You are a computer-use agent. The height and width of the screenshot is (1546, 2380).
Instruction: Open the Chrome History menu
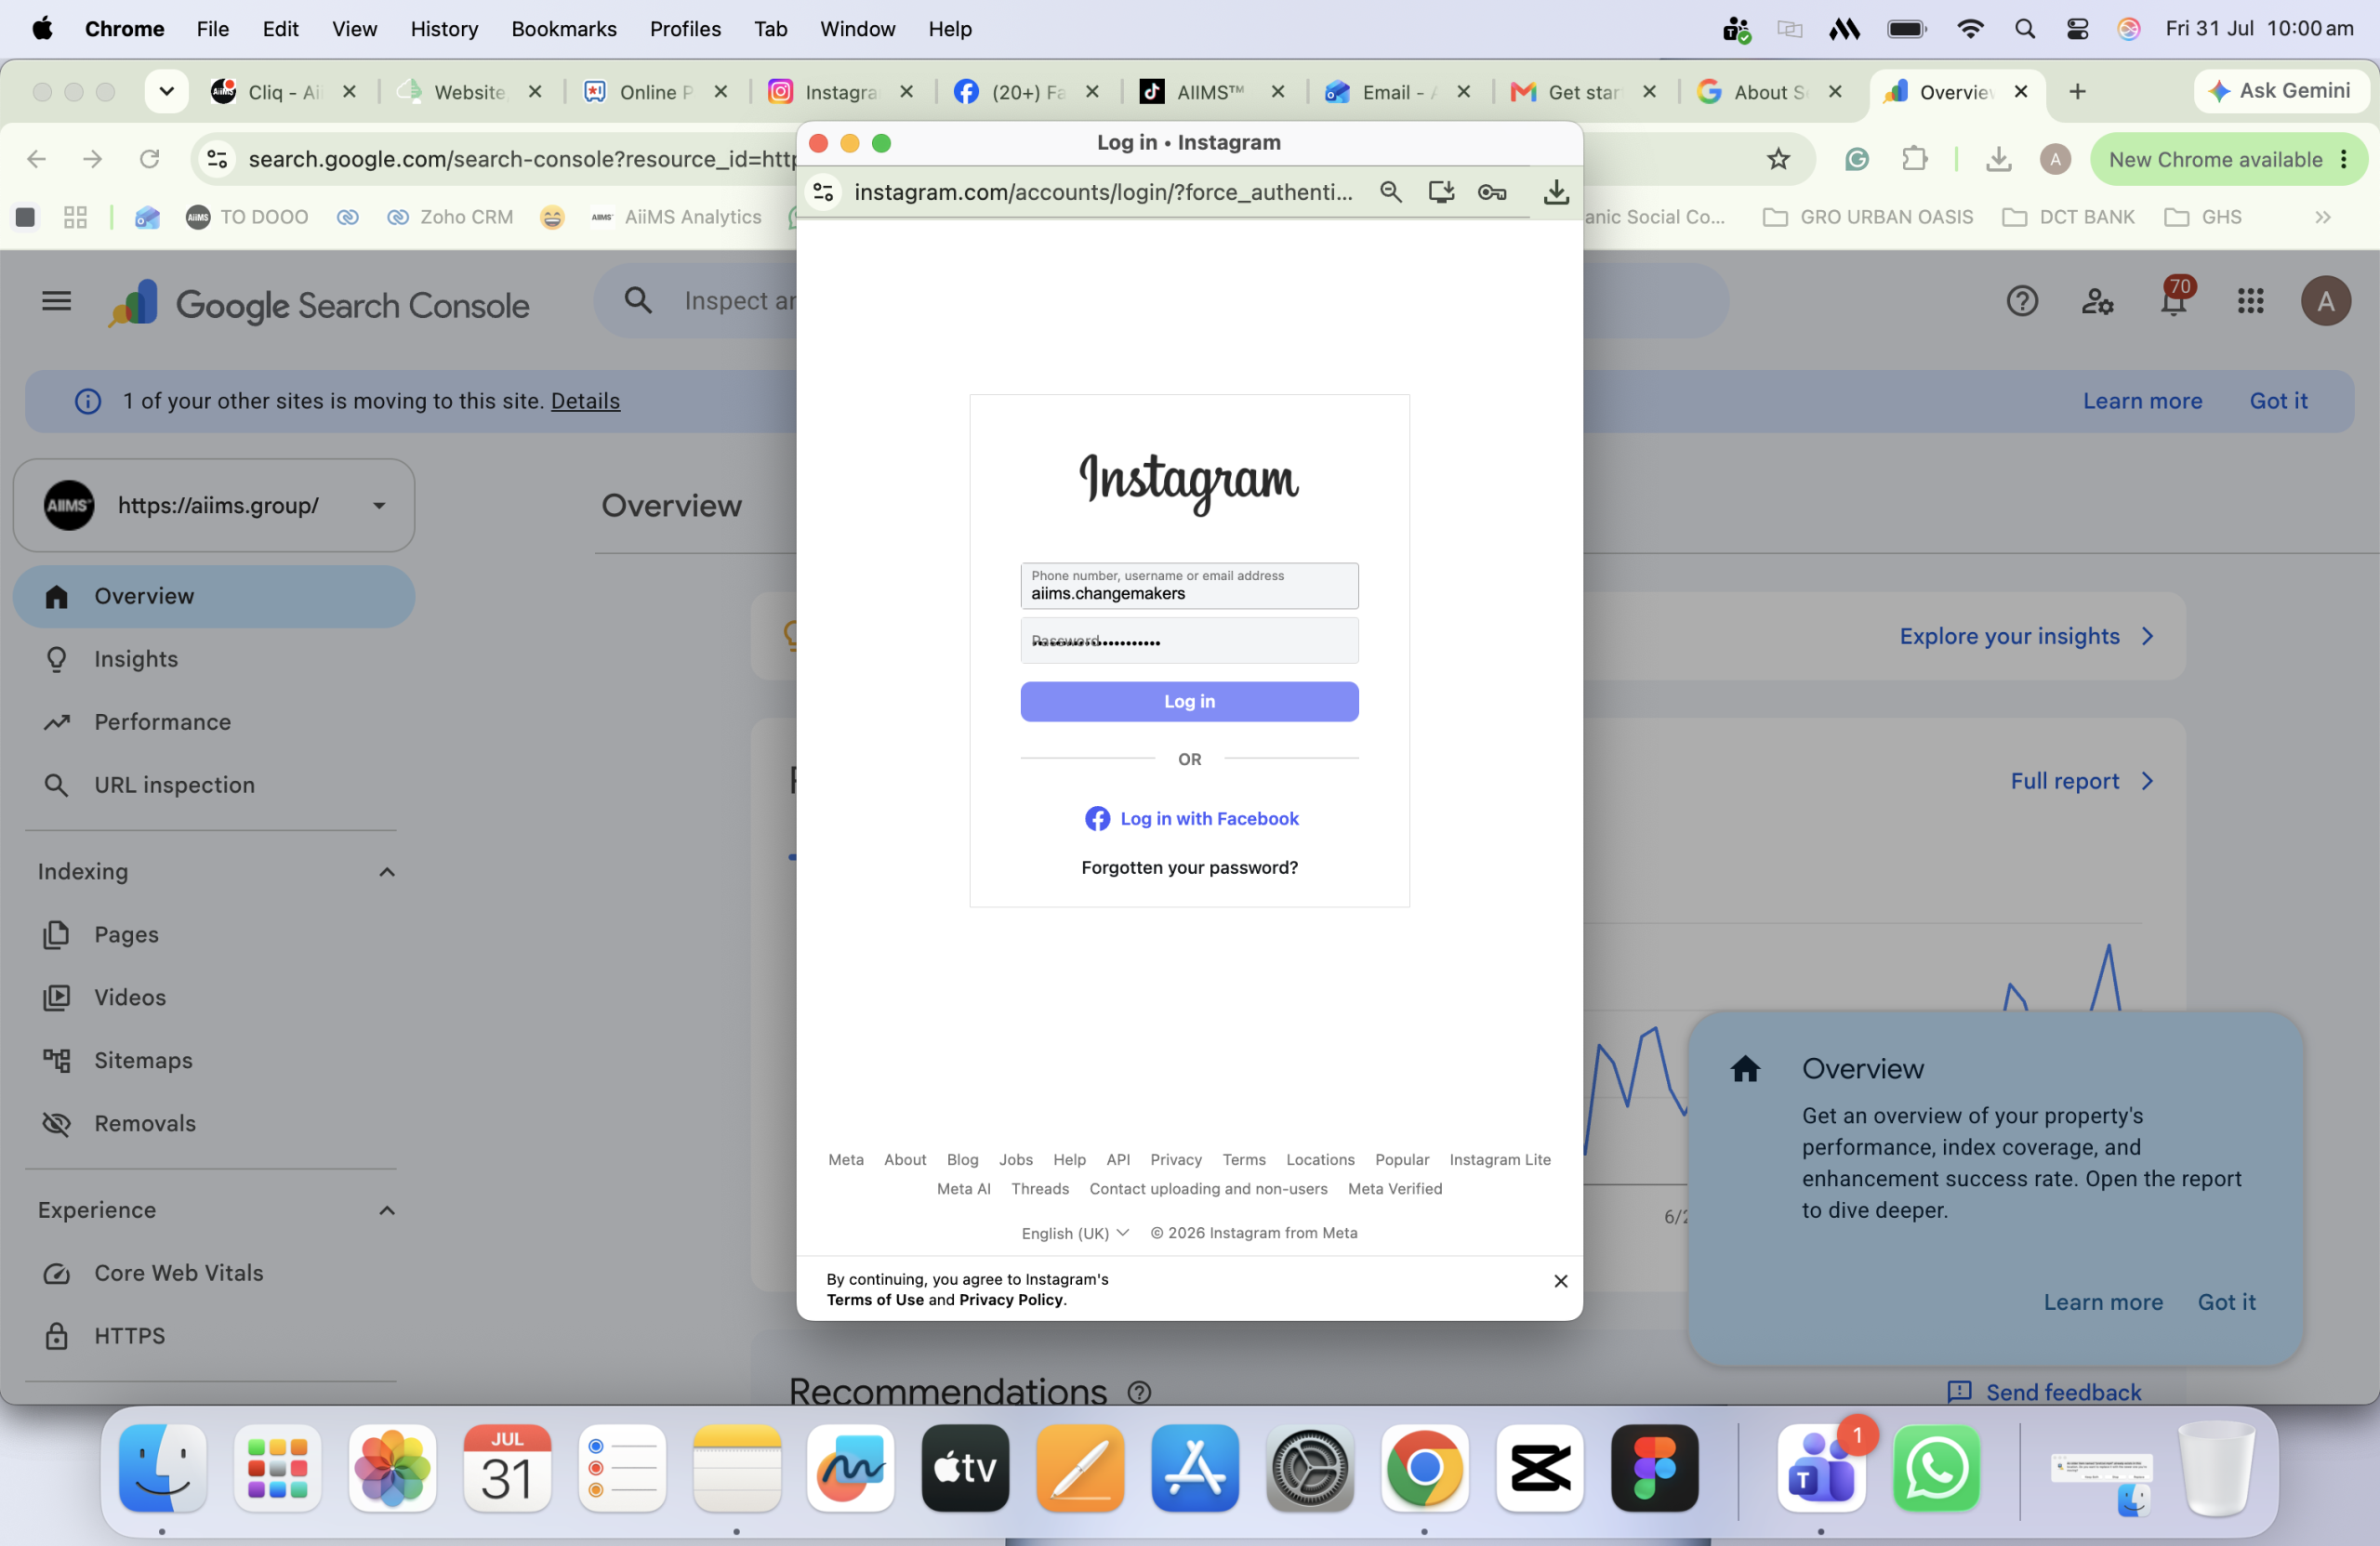(x=444, y=29)
